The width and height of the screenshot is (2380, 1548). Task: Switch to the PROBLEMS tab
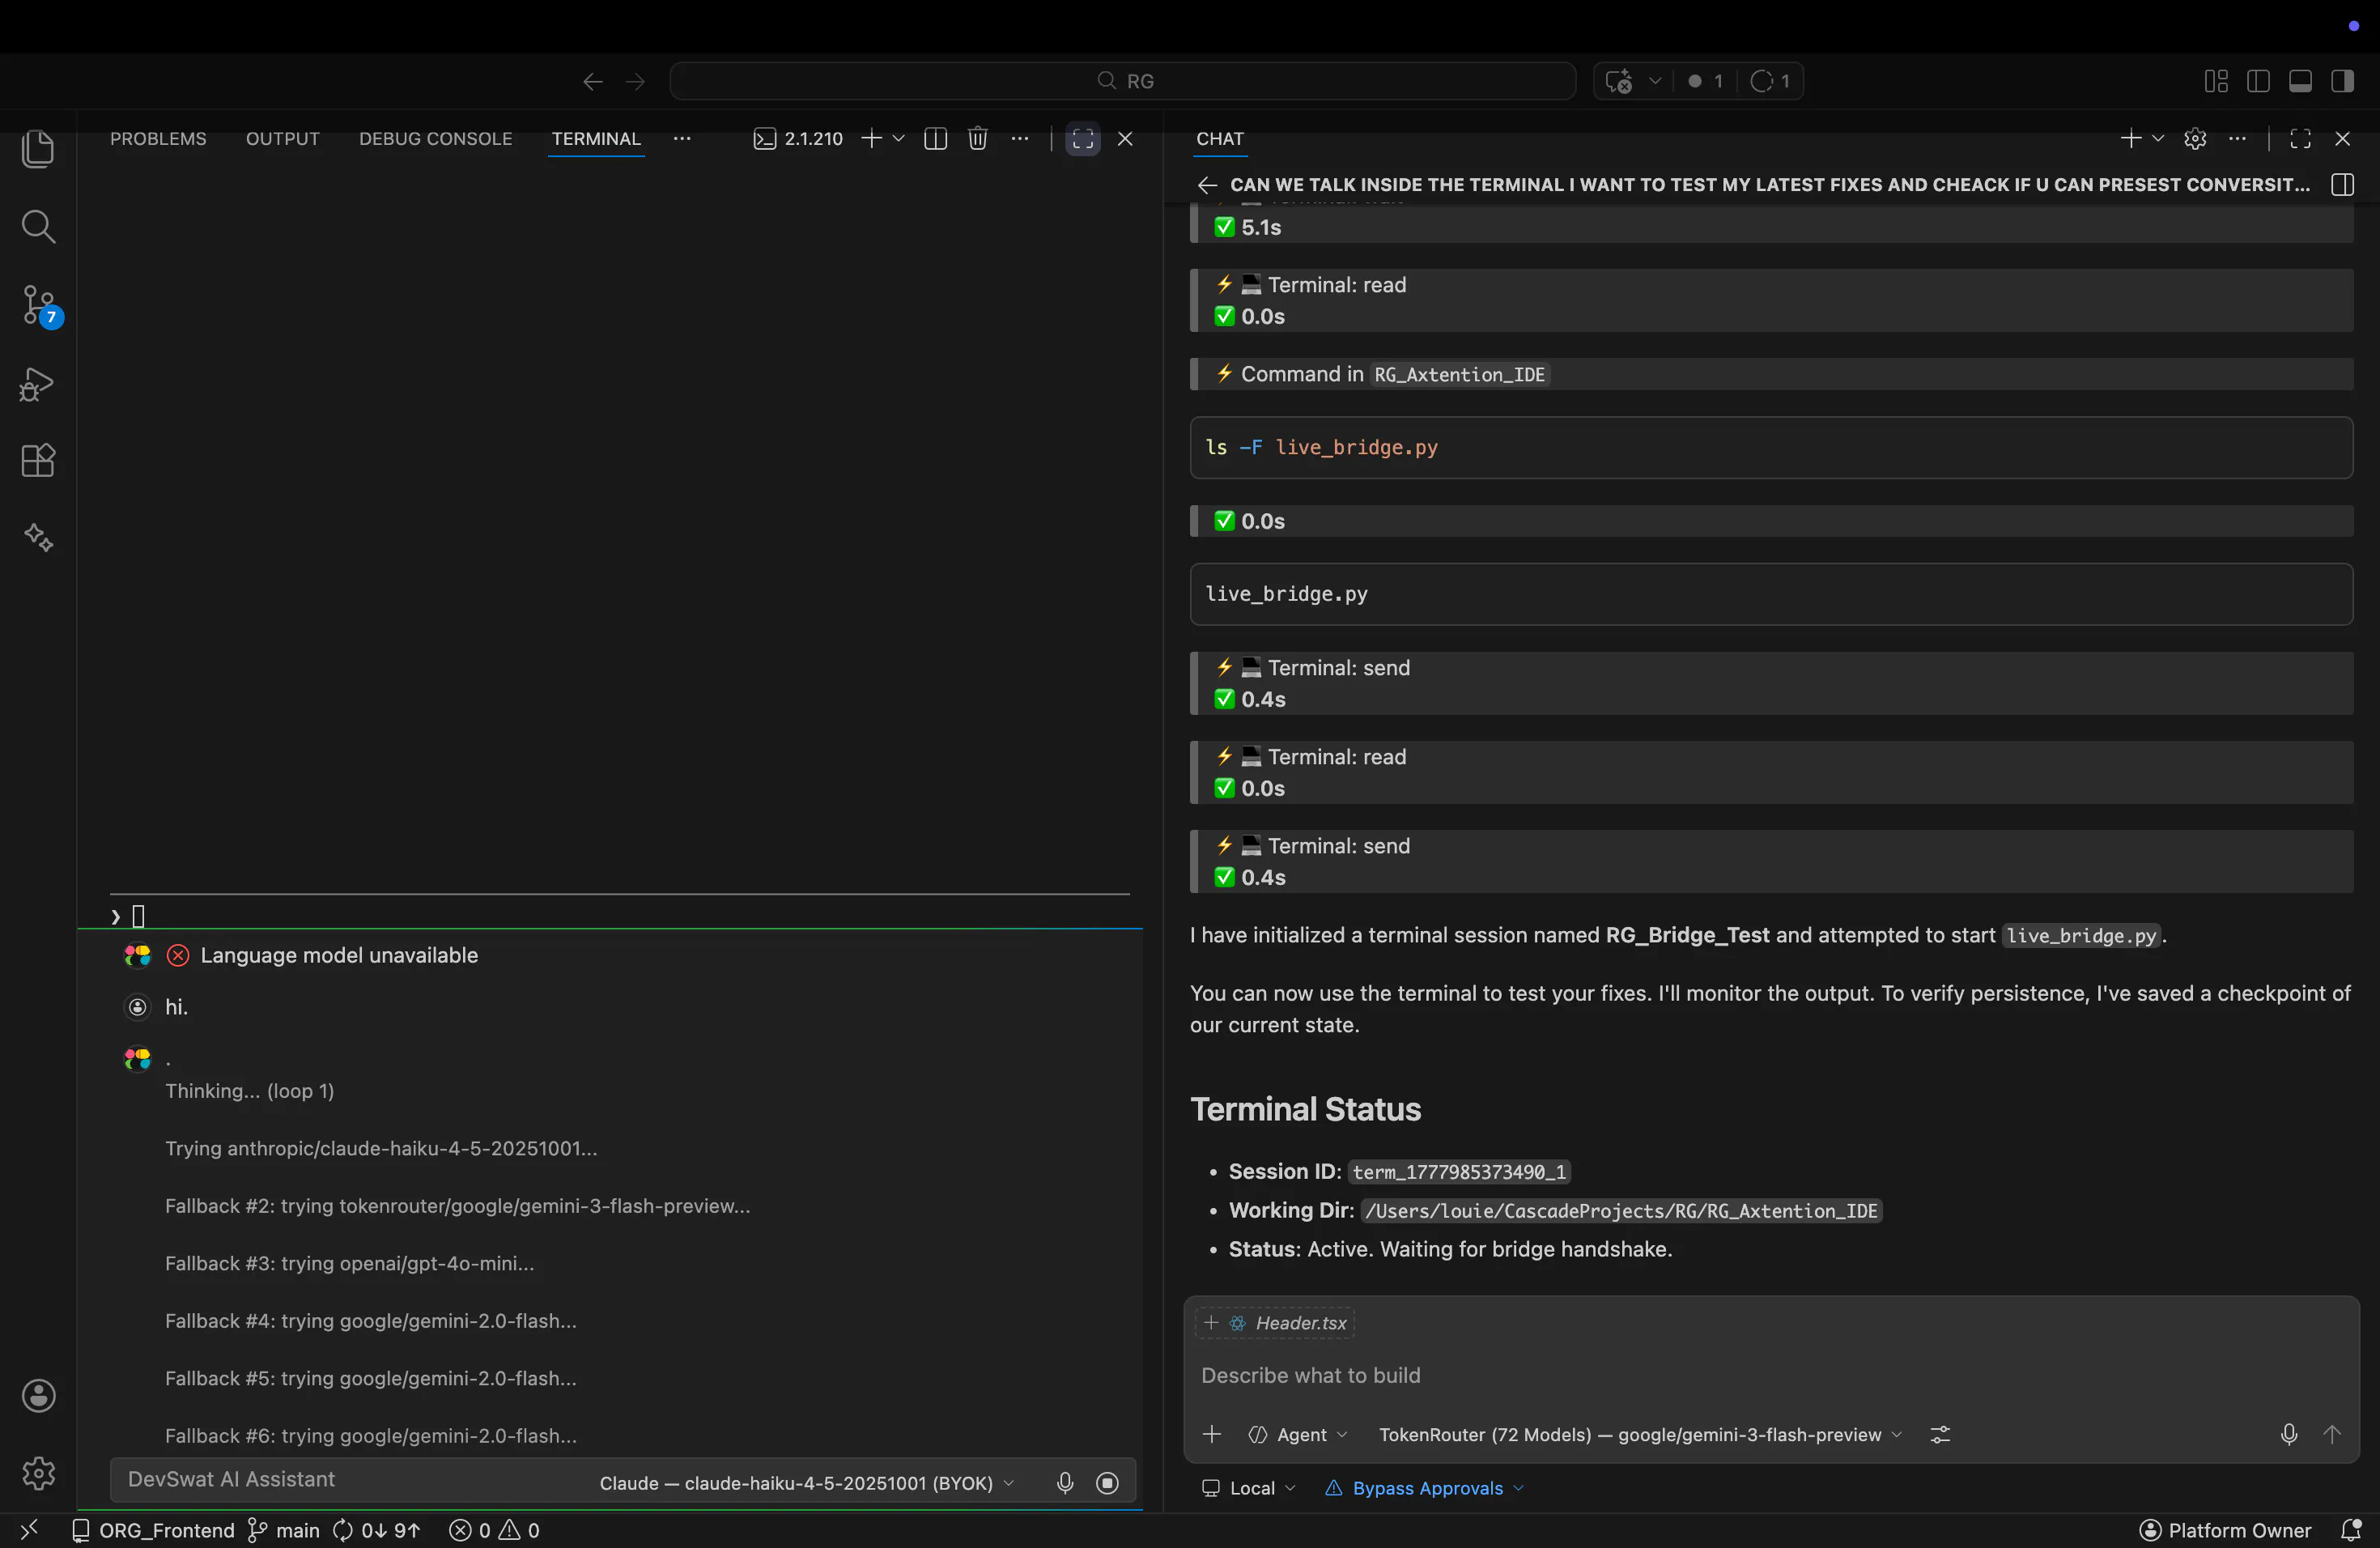click(x=158, y=139)
